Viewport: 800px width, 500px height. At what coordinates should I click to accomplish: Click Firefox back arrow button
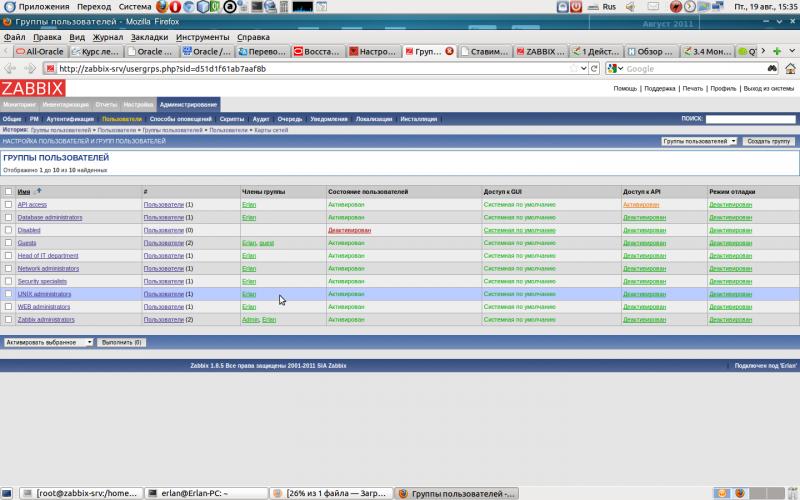pyautogui.click(x=10, y=68)
